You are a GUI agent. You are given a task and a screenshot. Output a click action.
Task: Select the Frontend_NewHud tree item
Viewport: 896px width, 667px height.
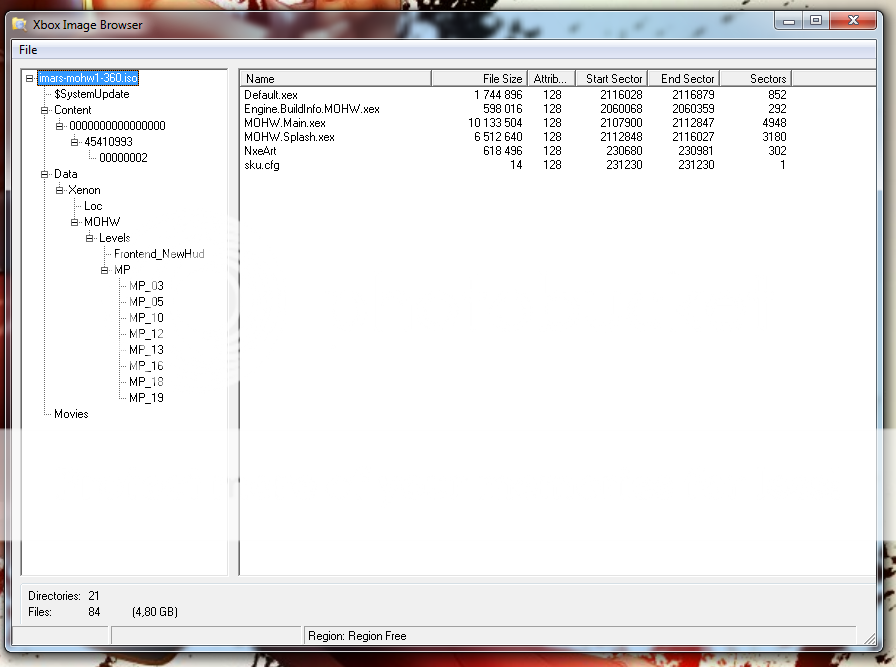[x=159, y=254]
